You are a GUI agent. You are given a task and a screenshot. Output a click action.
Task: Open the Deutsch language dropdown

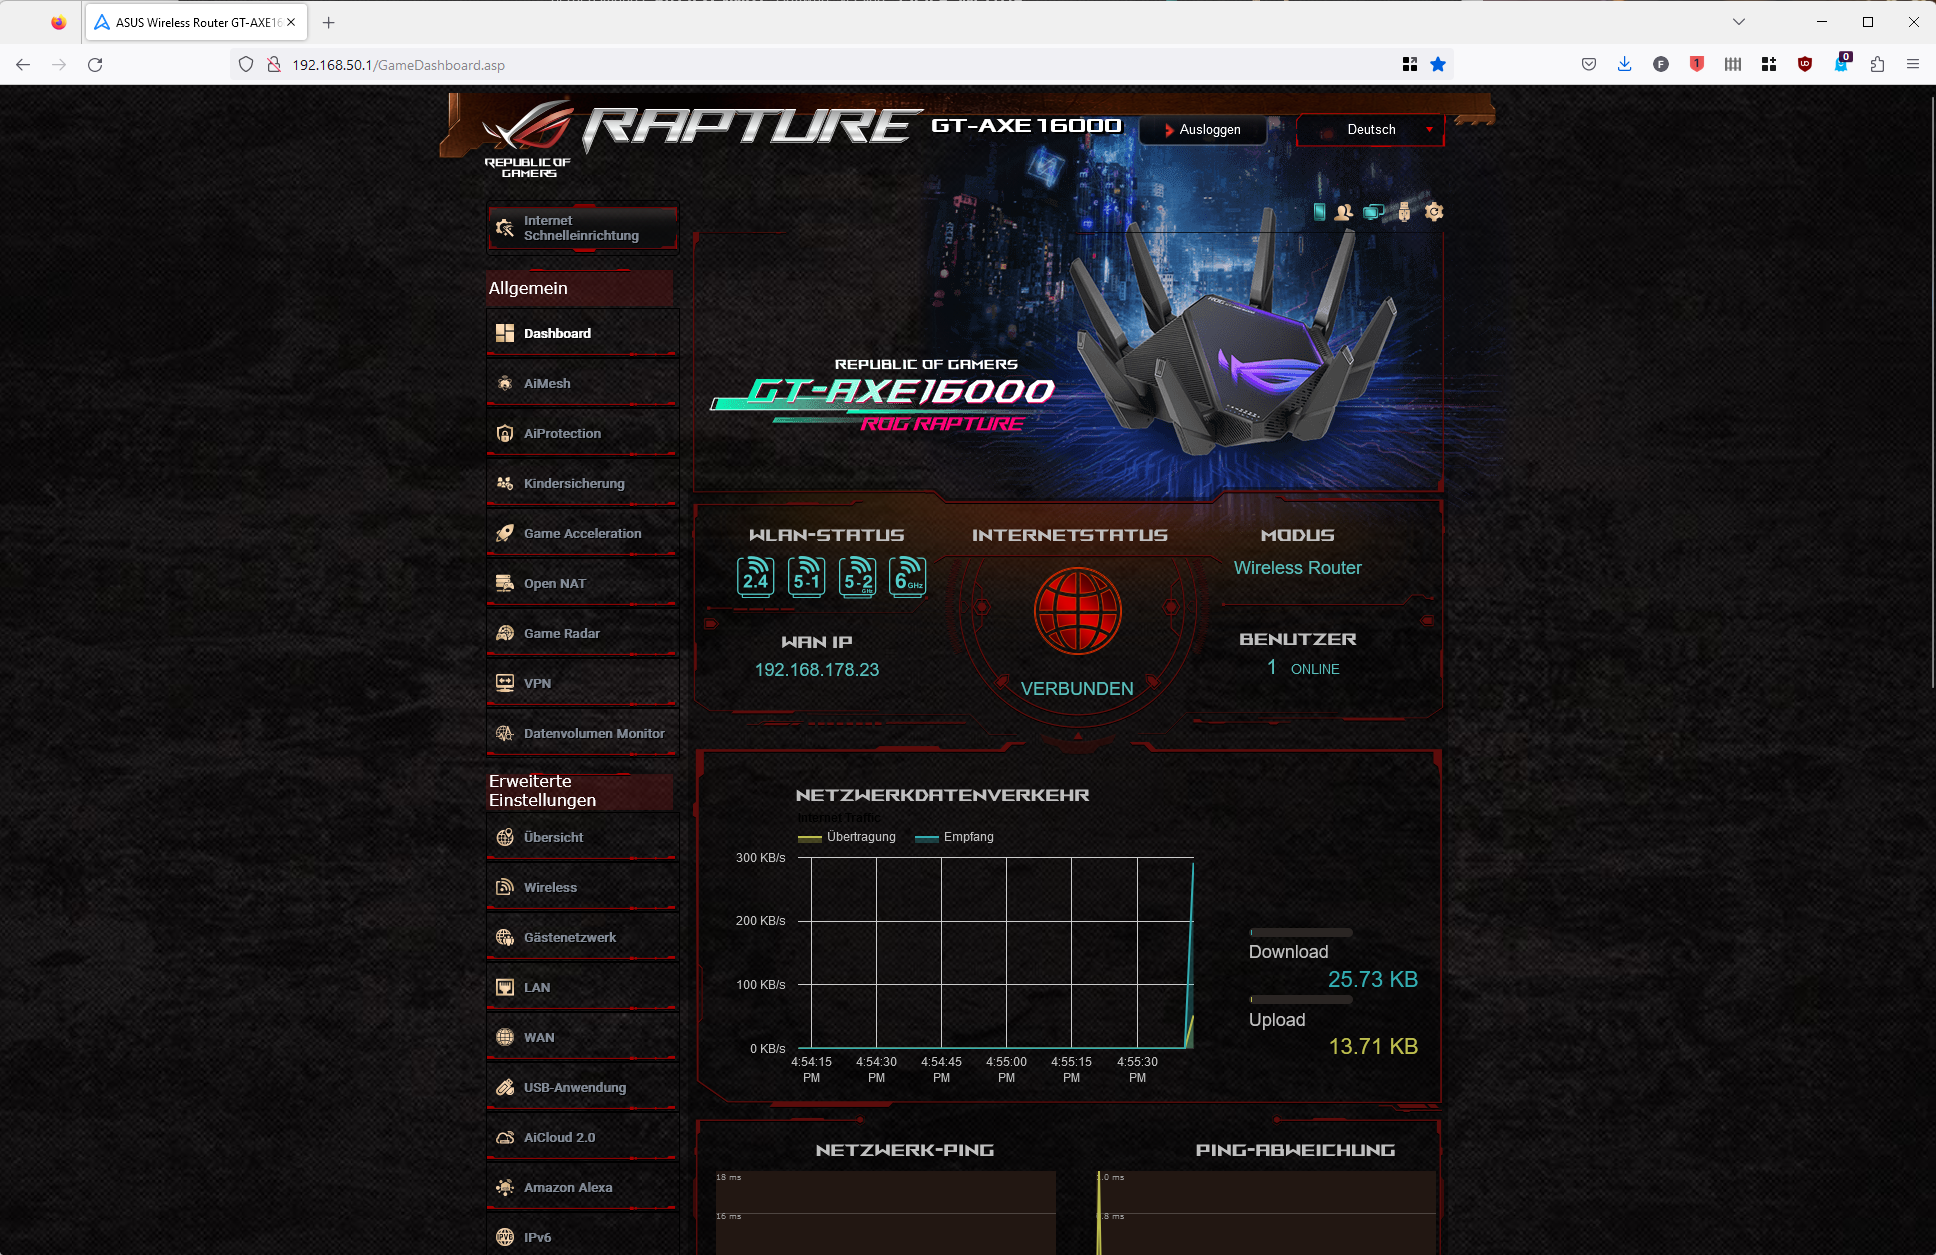pyautogui.click(x=1371, y=130)
